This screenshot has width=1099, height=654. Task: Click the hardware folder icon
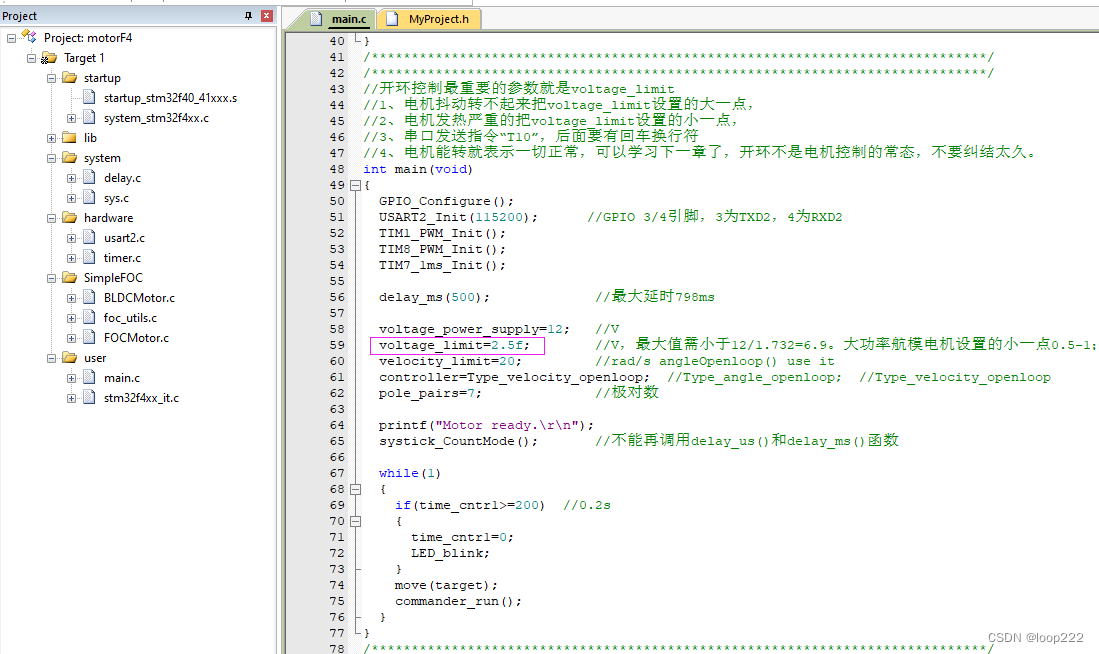coord(69,217)
